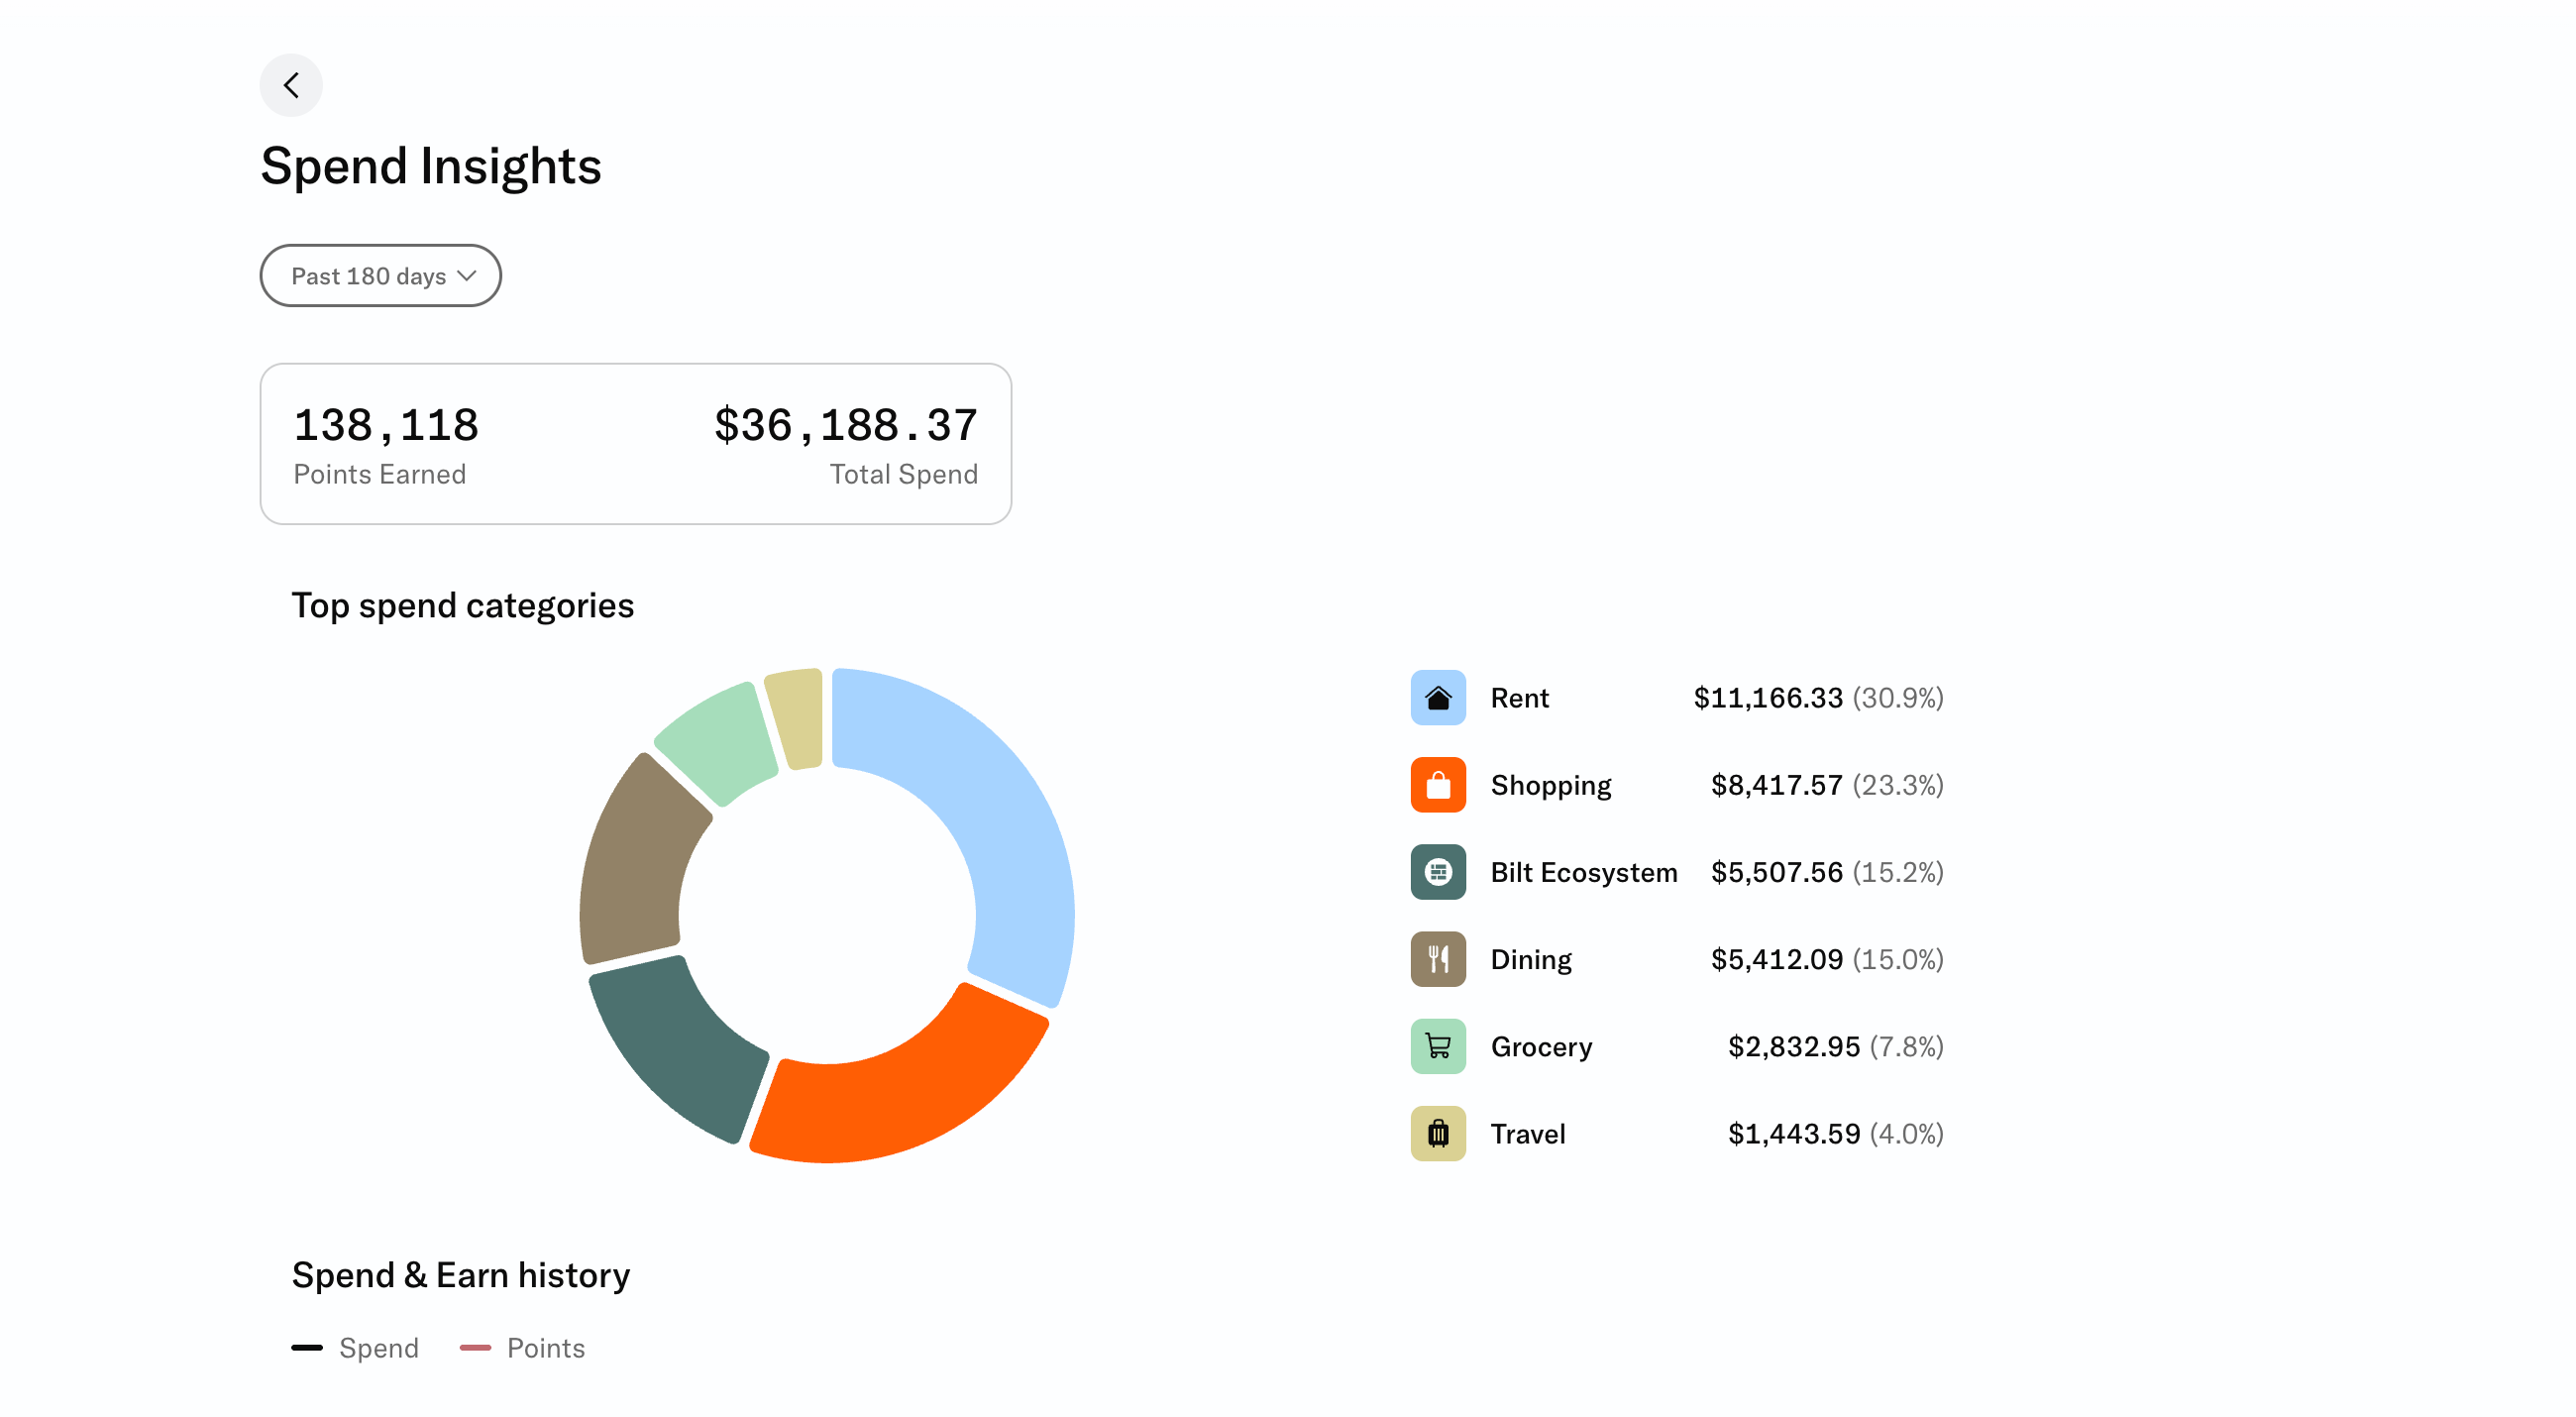Viewport: 2576px width, 1417px height.
Task: Click the $5,412.09 (15.0%) amount
Action: tap(1827, 960)
